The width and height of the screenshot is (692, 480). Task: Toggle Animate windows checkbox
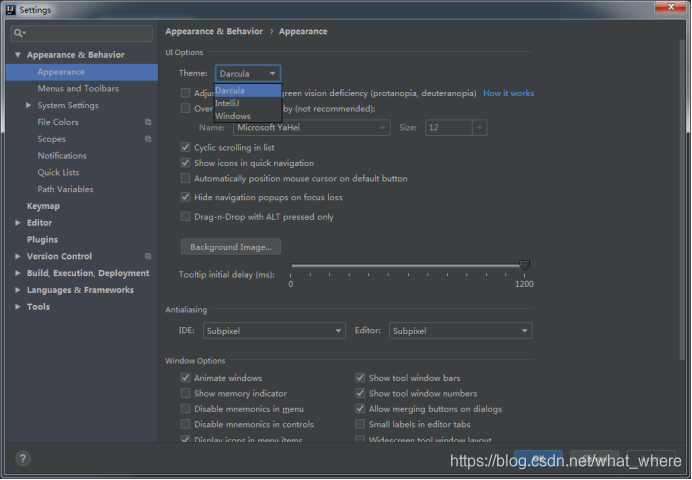click(185, 378)
